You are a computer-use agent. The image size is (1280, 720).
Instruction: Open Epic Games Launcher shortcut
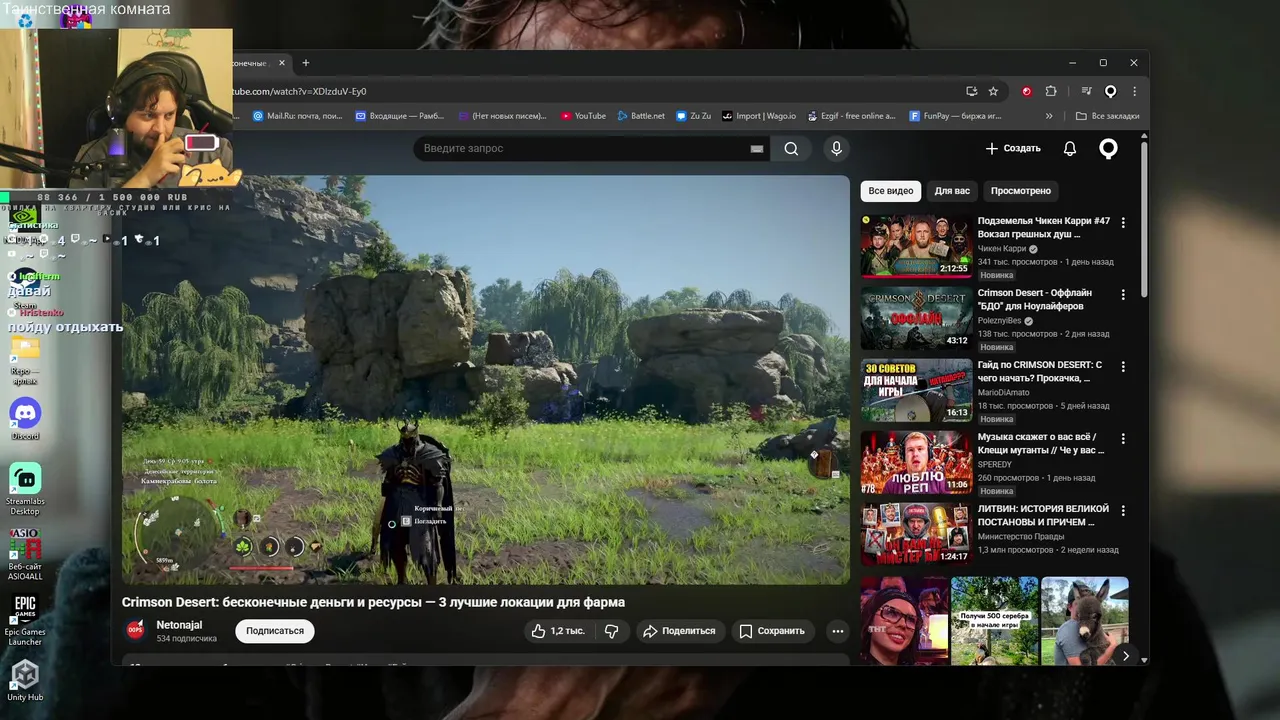click(x=25, y=620)
